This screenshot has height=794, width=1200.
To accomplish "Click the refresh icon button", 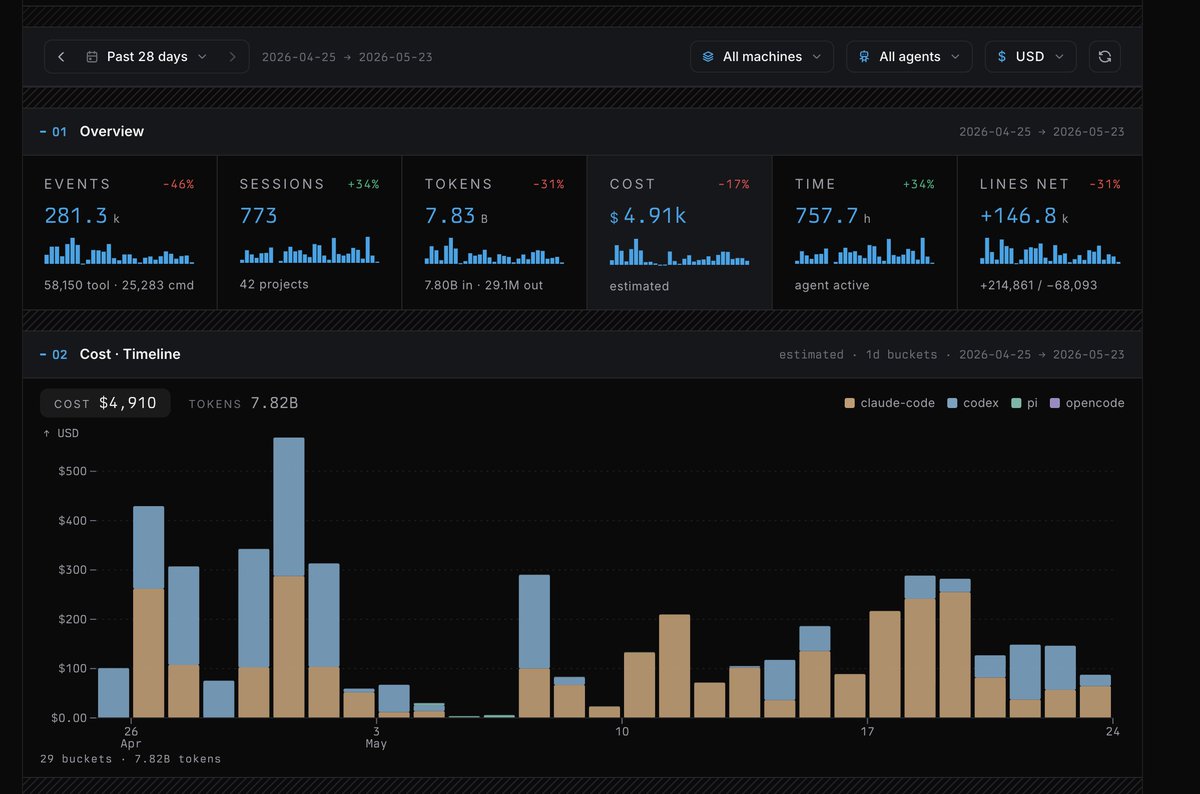I will (x=1104, y=57).
